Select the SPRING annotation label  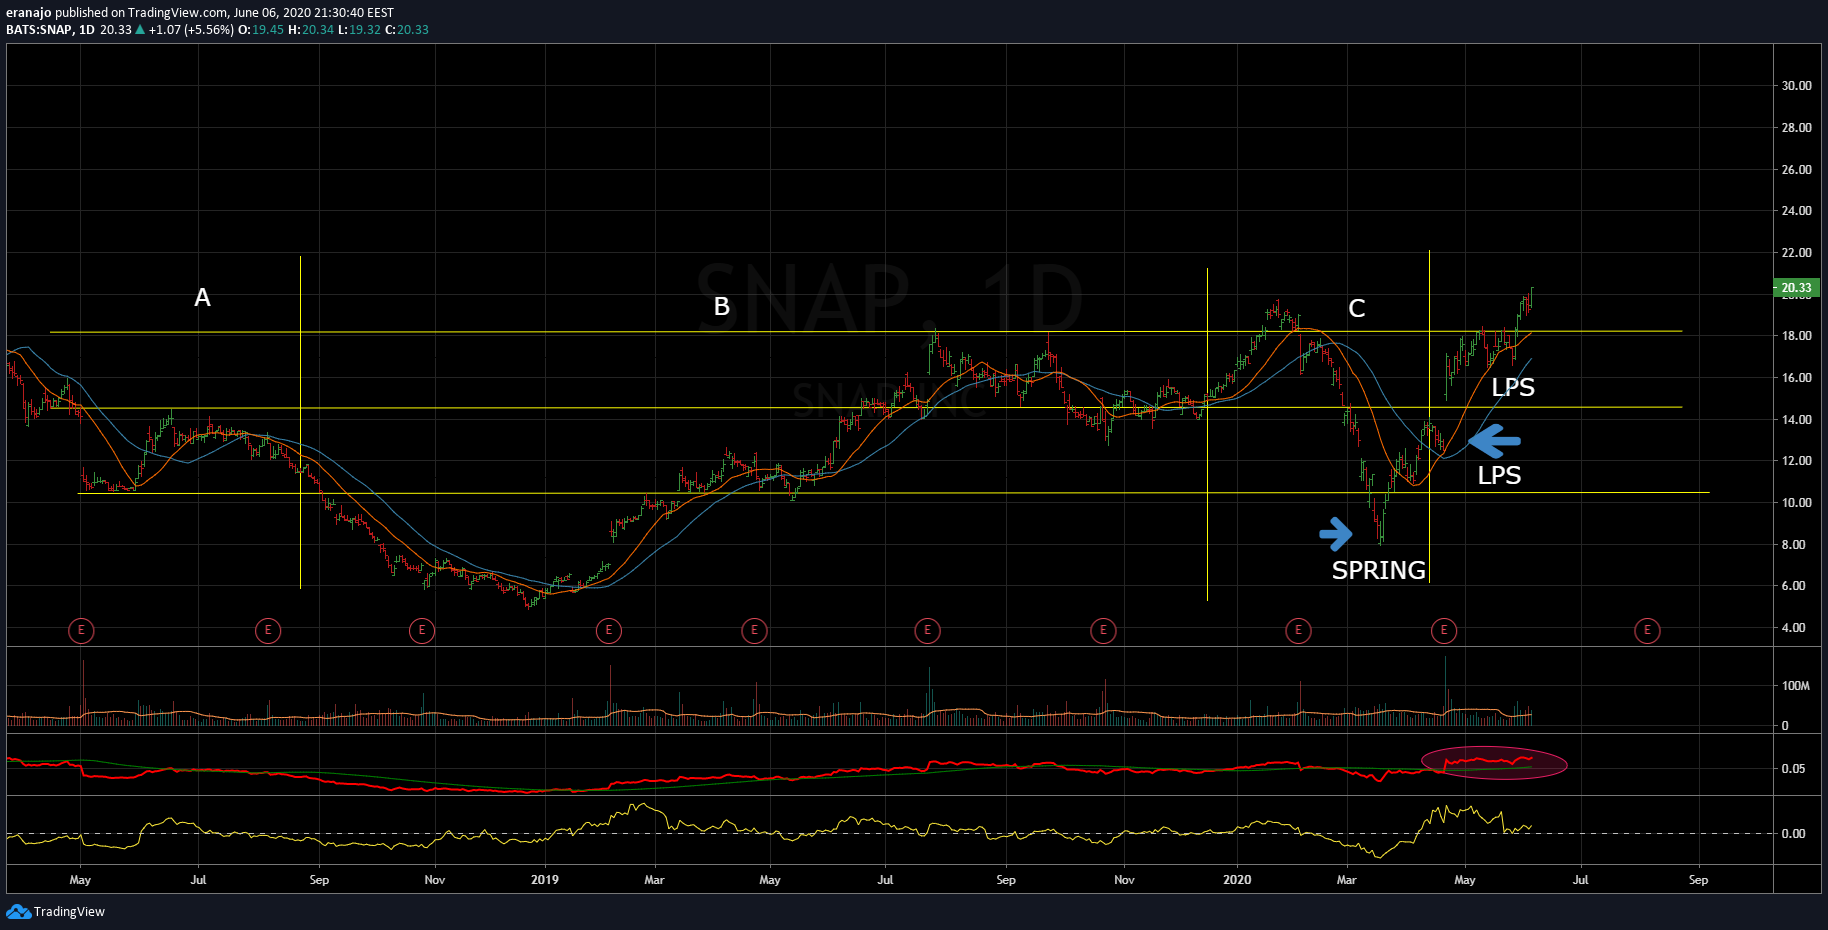pyautogui.click(x=1378, y=570)
